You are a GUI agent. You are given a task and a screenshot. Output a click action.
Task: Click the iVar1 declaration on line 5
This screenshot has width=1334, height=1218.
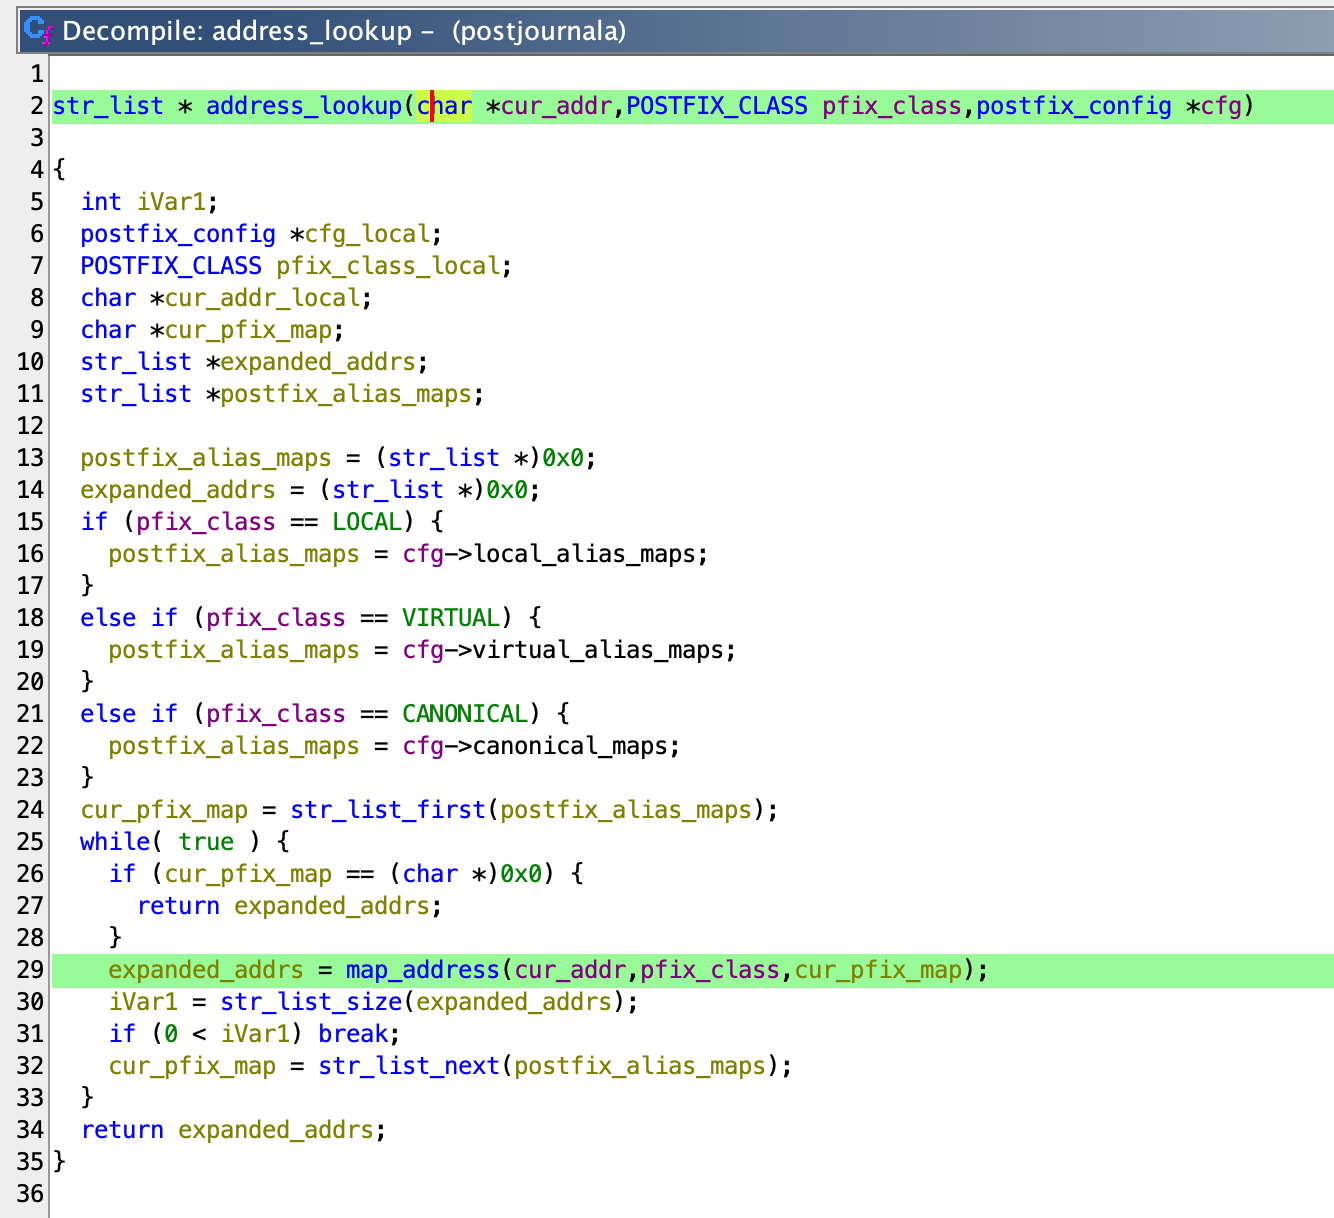click(x=171, y=202)
